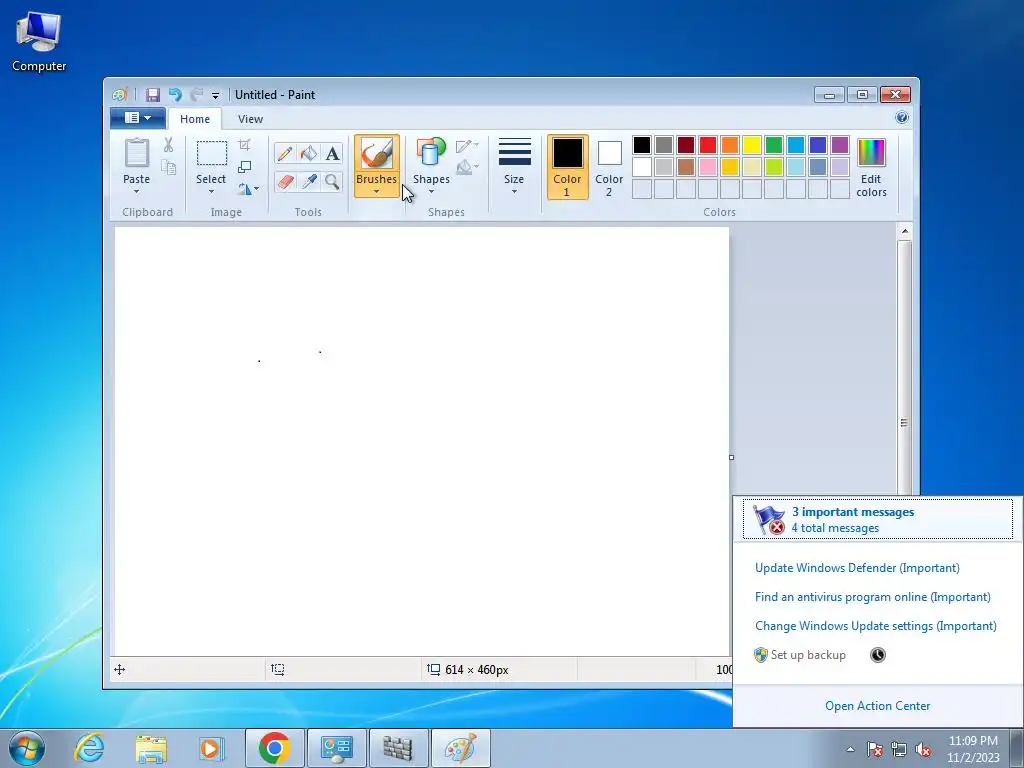Open Google Chrome from the taskbar
The height and width of the screenshot is (768, 1024).
point(274,748)
